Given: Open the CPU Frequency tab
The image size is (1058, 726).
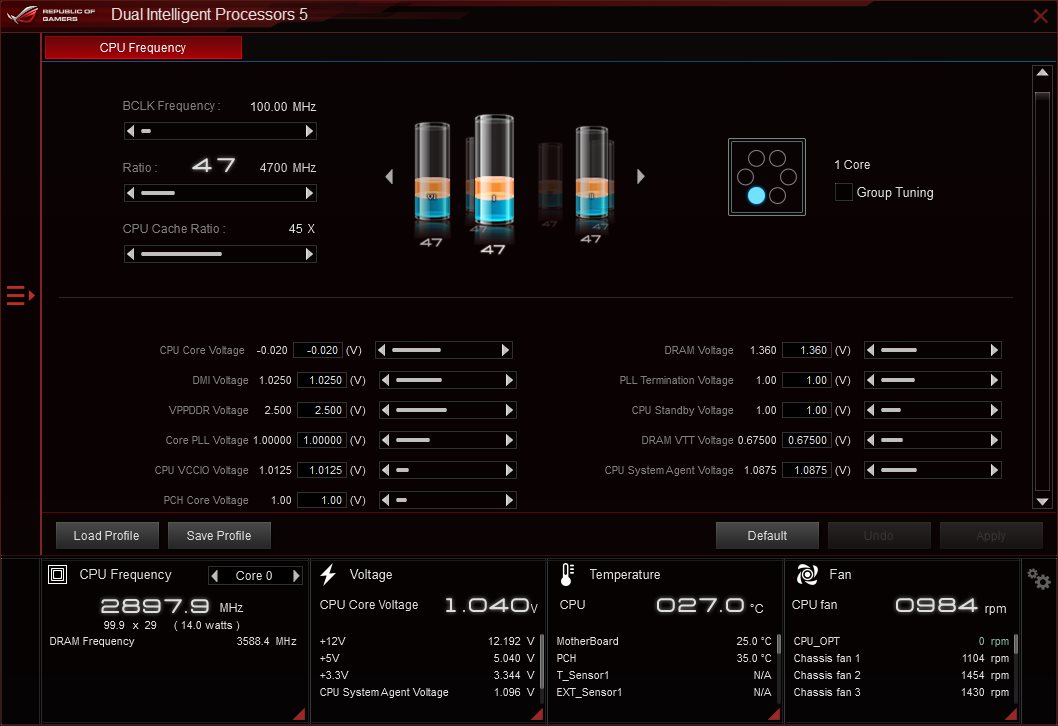Looking at the screenshot, I should point(143,47).
